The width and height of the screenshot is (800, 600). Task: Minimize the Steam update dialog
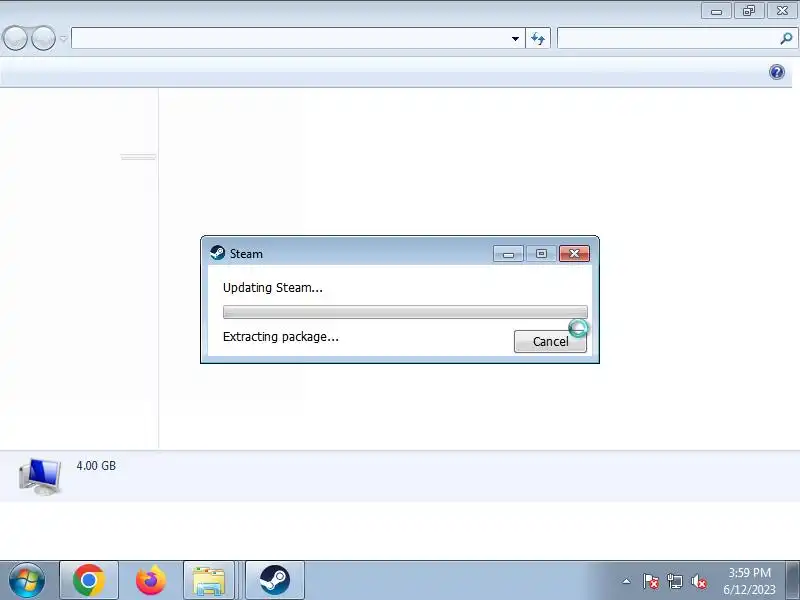(508, 254)
